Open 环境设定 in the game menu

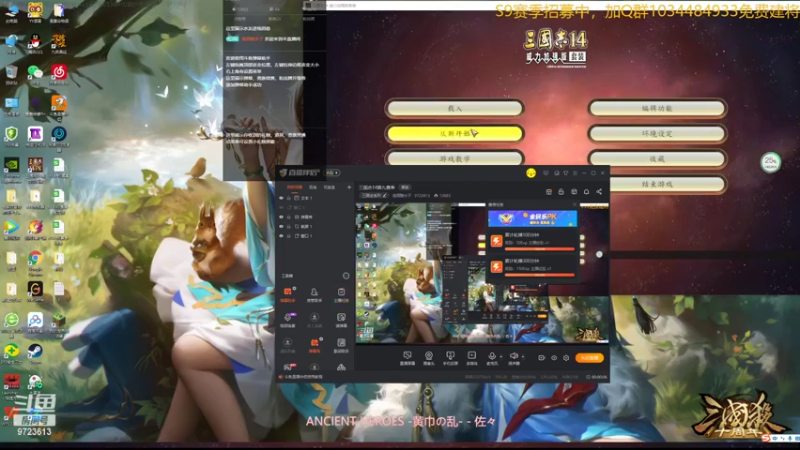click(657, 133)
